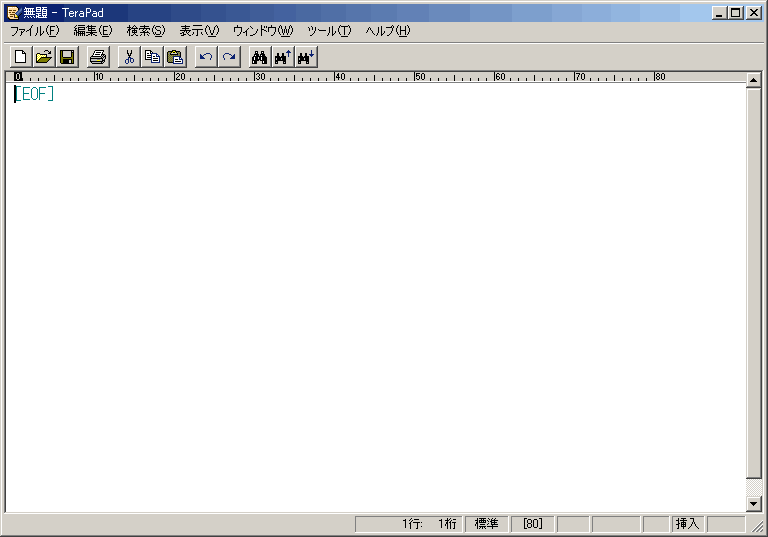Click the TeraPad application icon in title bar
The width and height of the screenshot is (768, 537).
(13, 13)
